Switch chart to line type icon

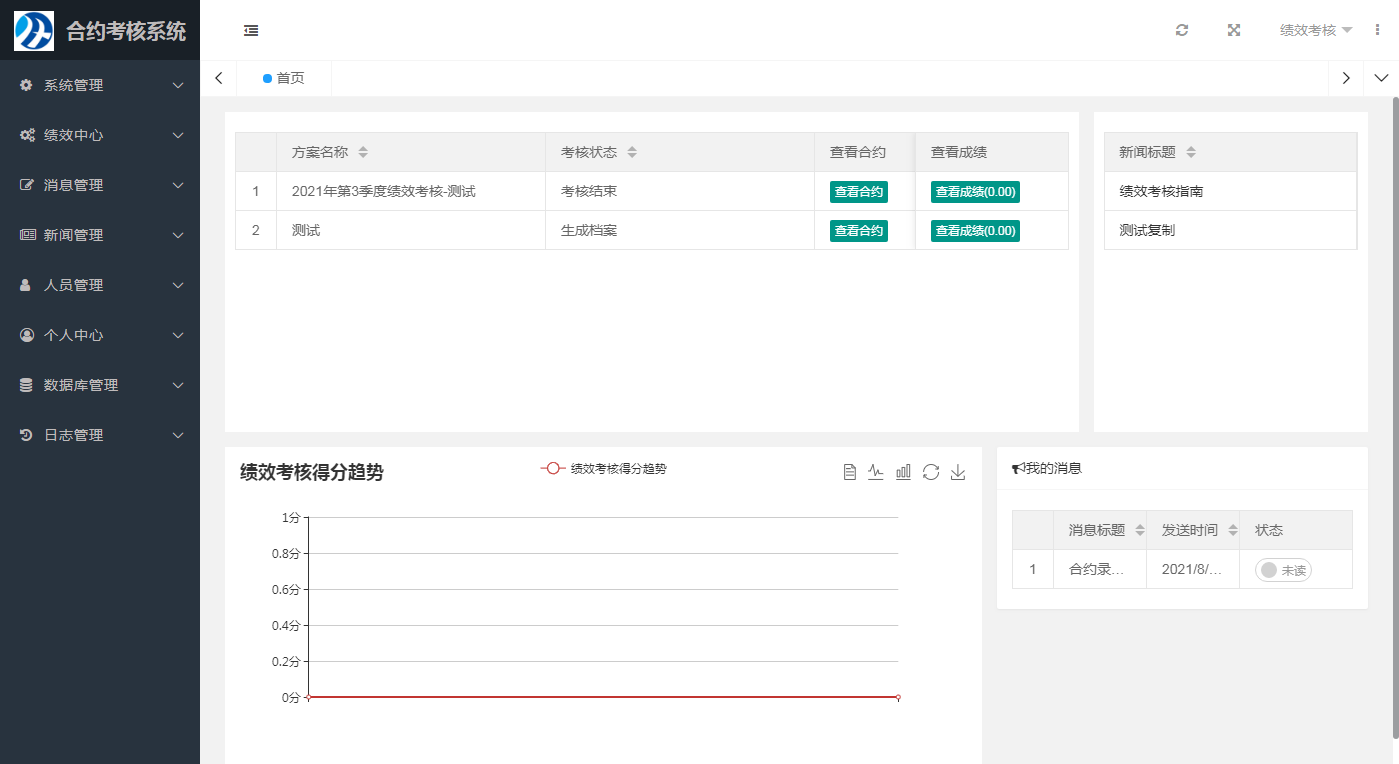pyautogui.click(x=876, y=472)
